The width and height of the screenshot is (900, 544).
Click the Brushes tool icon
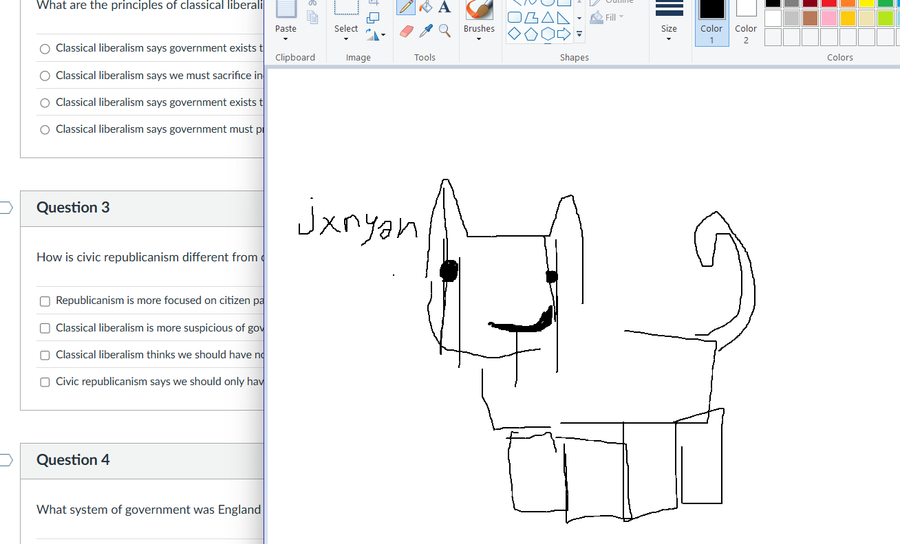(x=479, y=9)
